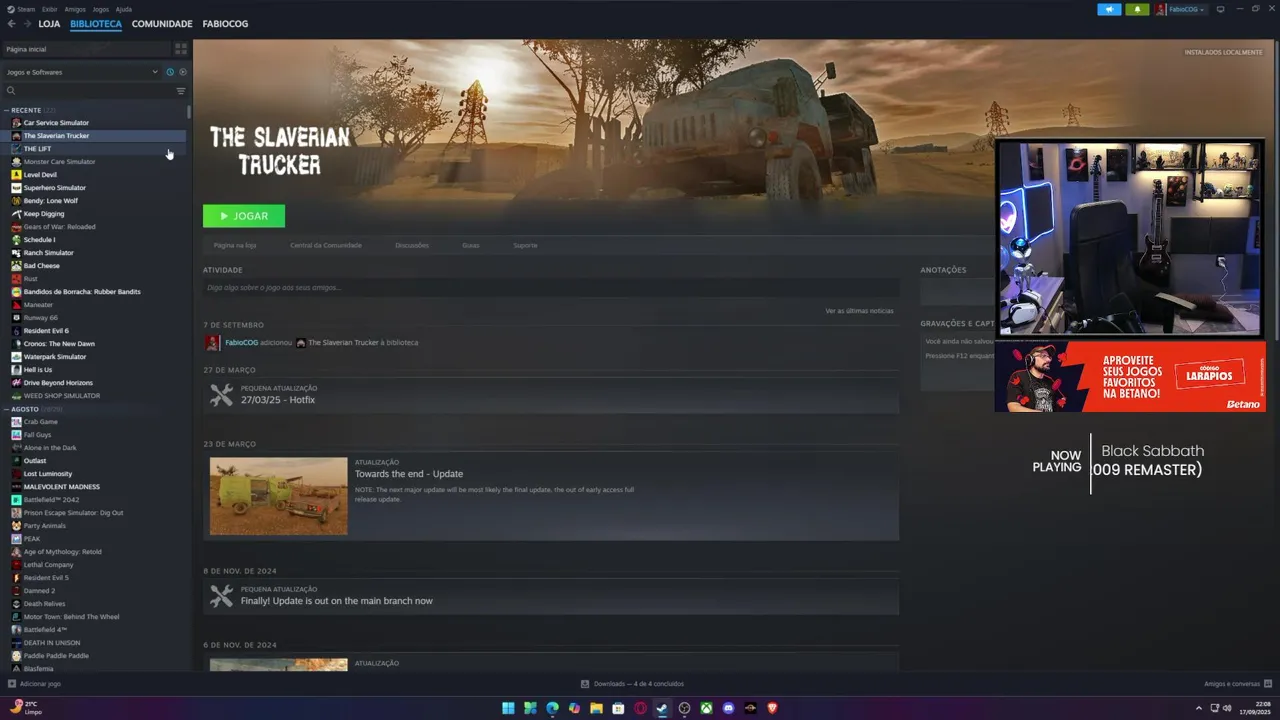Click the activity comment input field

pyautogui.click(x=551, y=287)
